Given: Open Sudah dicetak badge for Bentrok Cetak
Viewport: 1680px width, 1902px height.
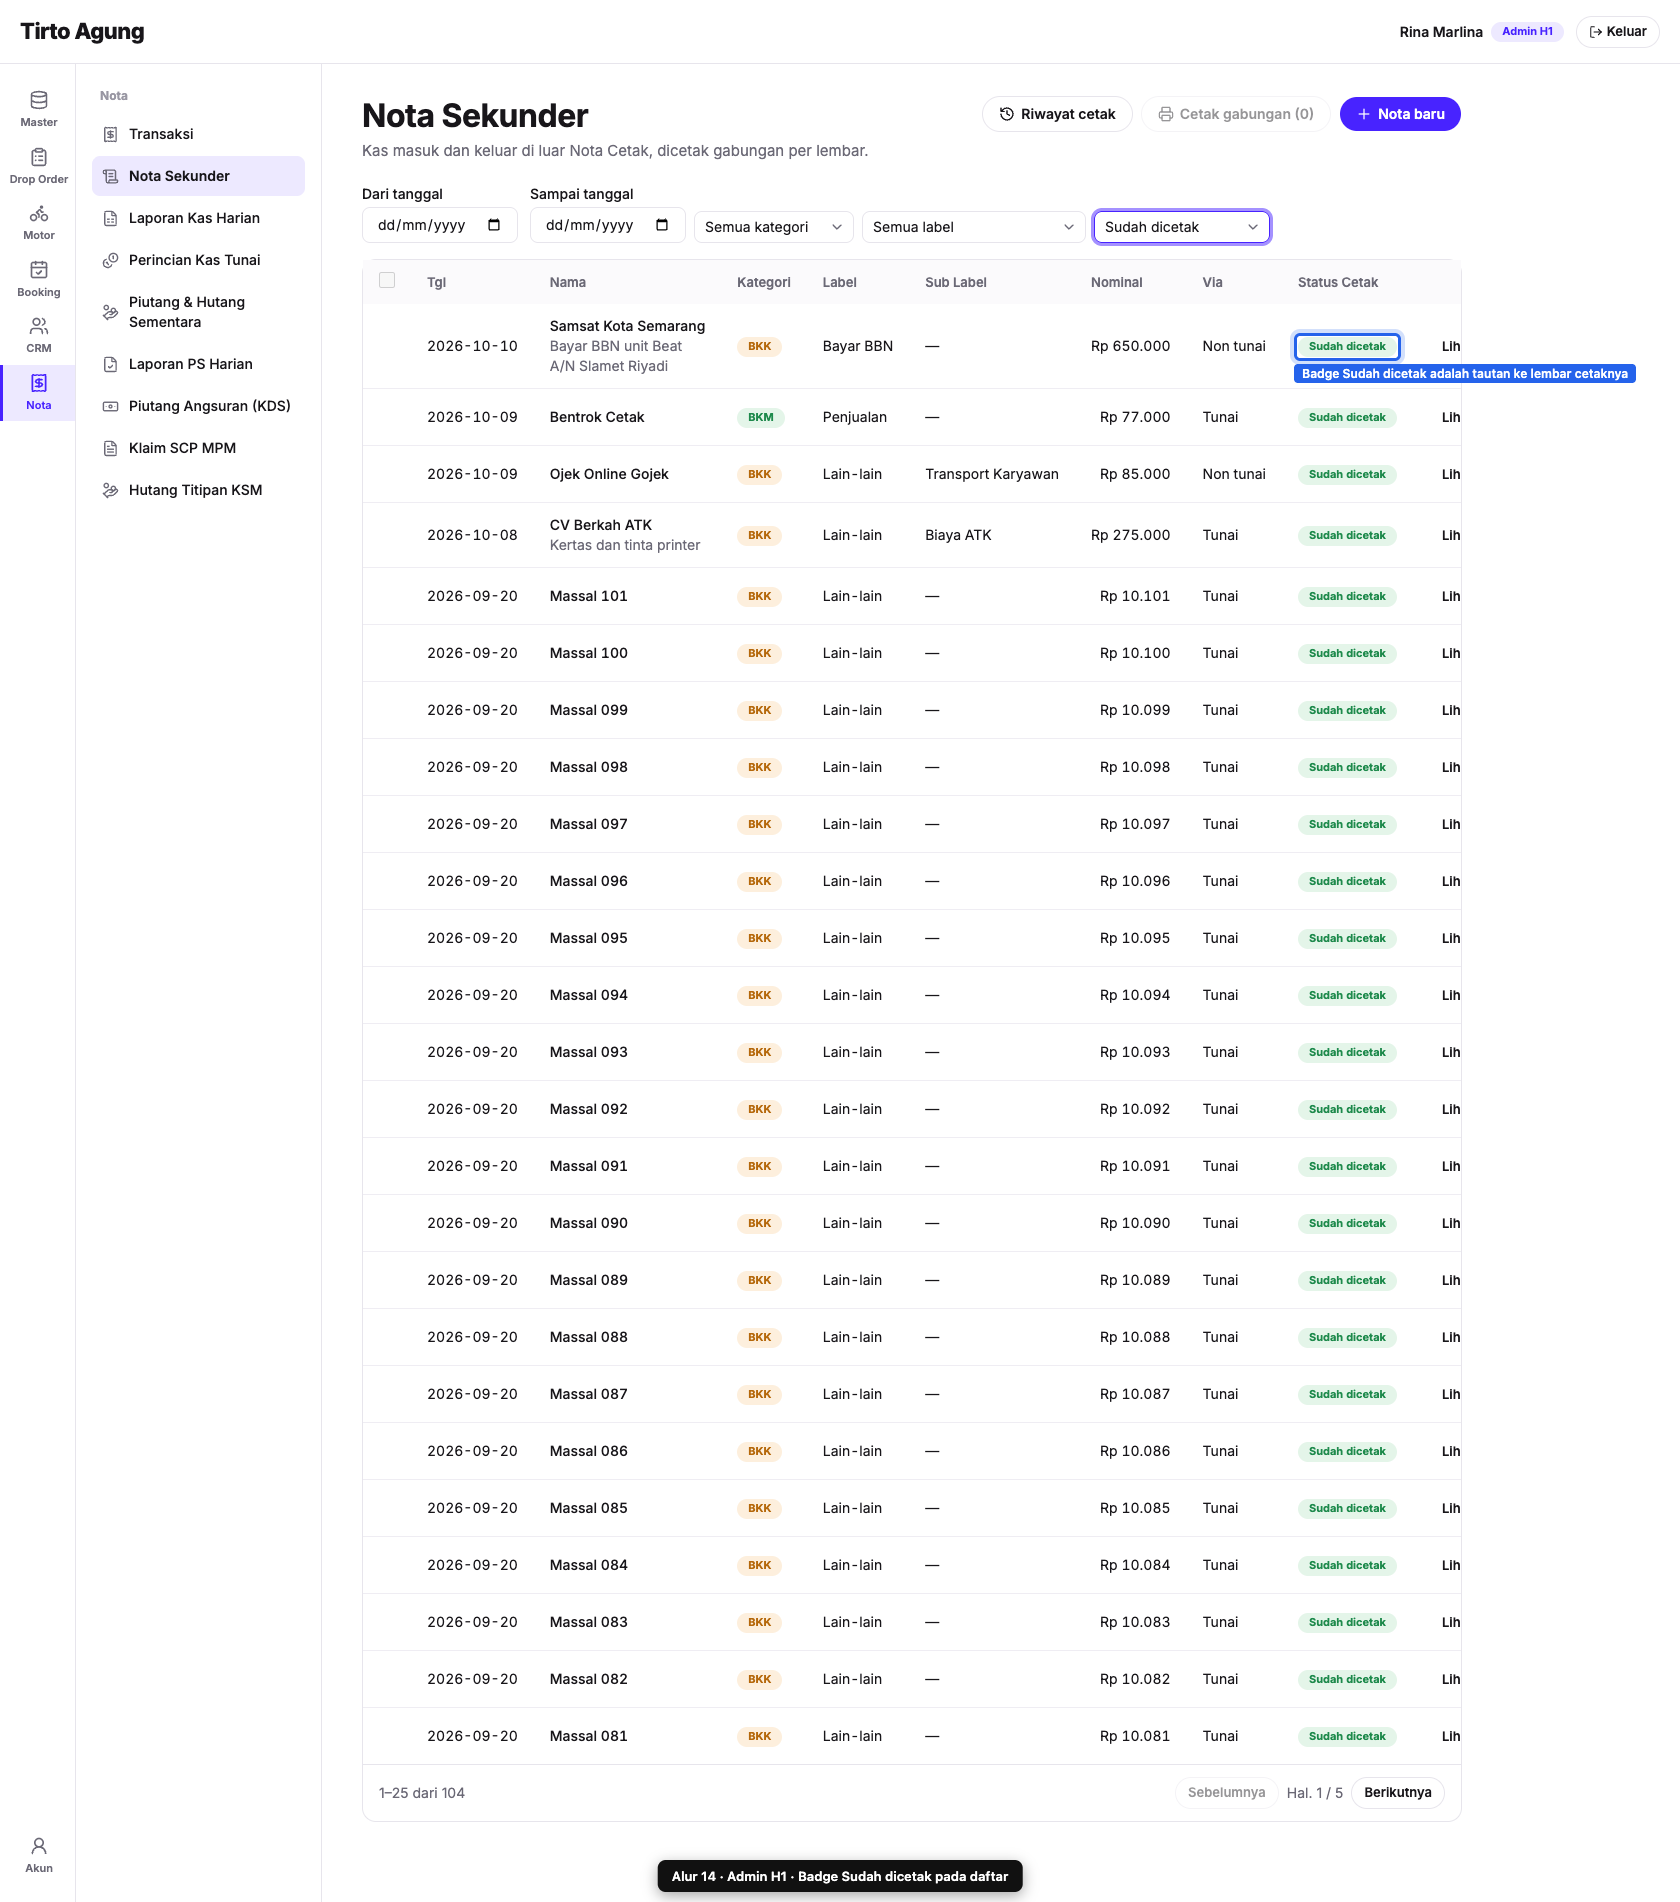Looking at the screenshot, I should click(x=1347, y=417).
